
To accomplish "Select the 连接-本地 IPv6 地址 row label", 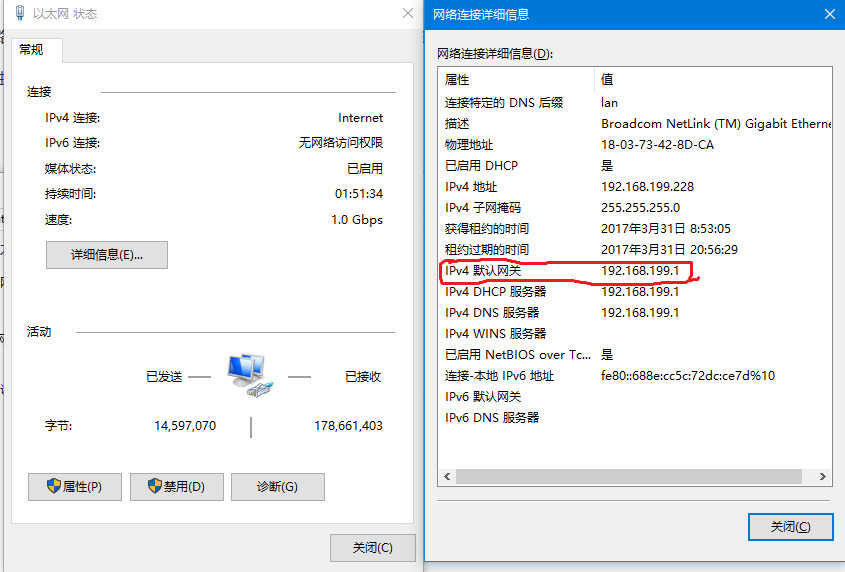I will click(x=499, y=376).
